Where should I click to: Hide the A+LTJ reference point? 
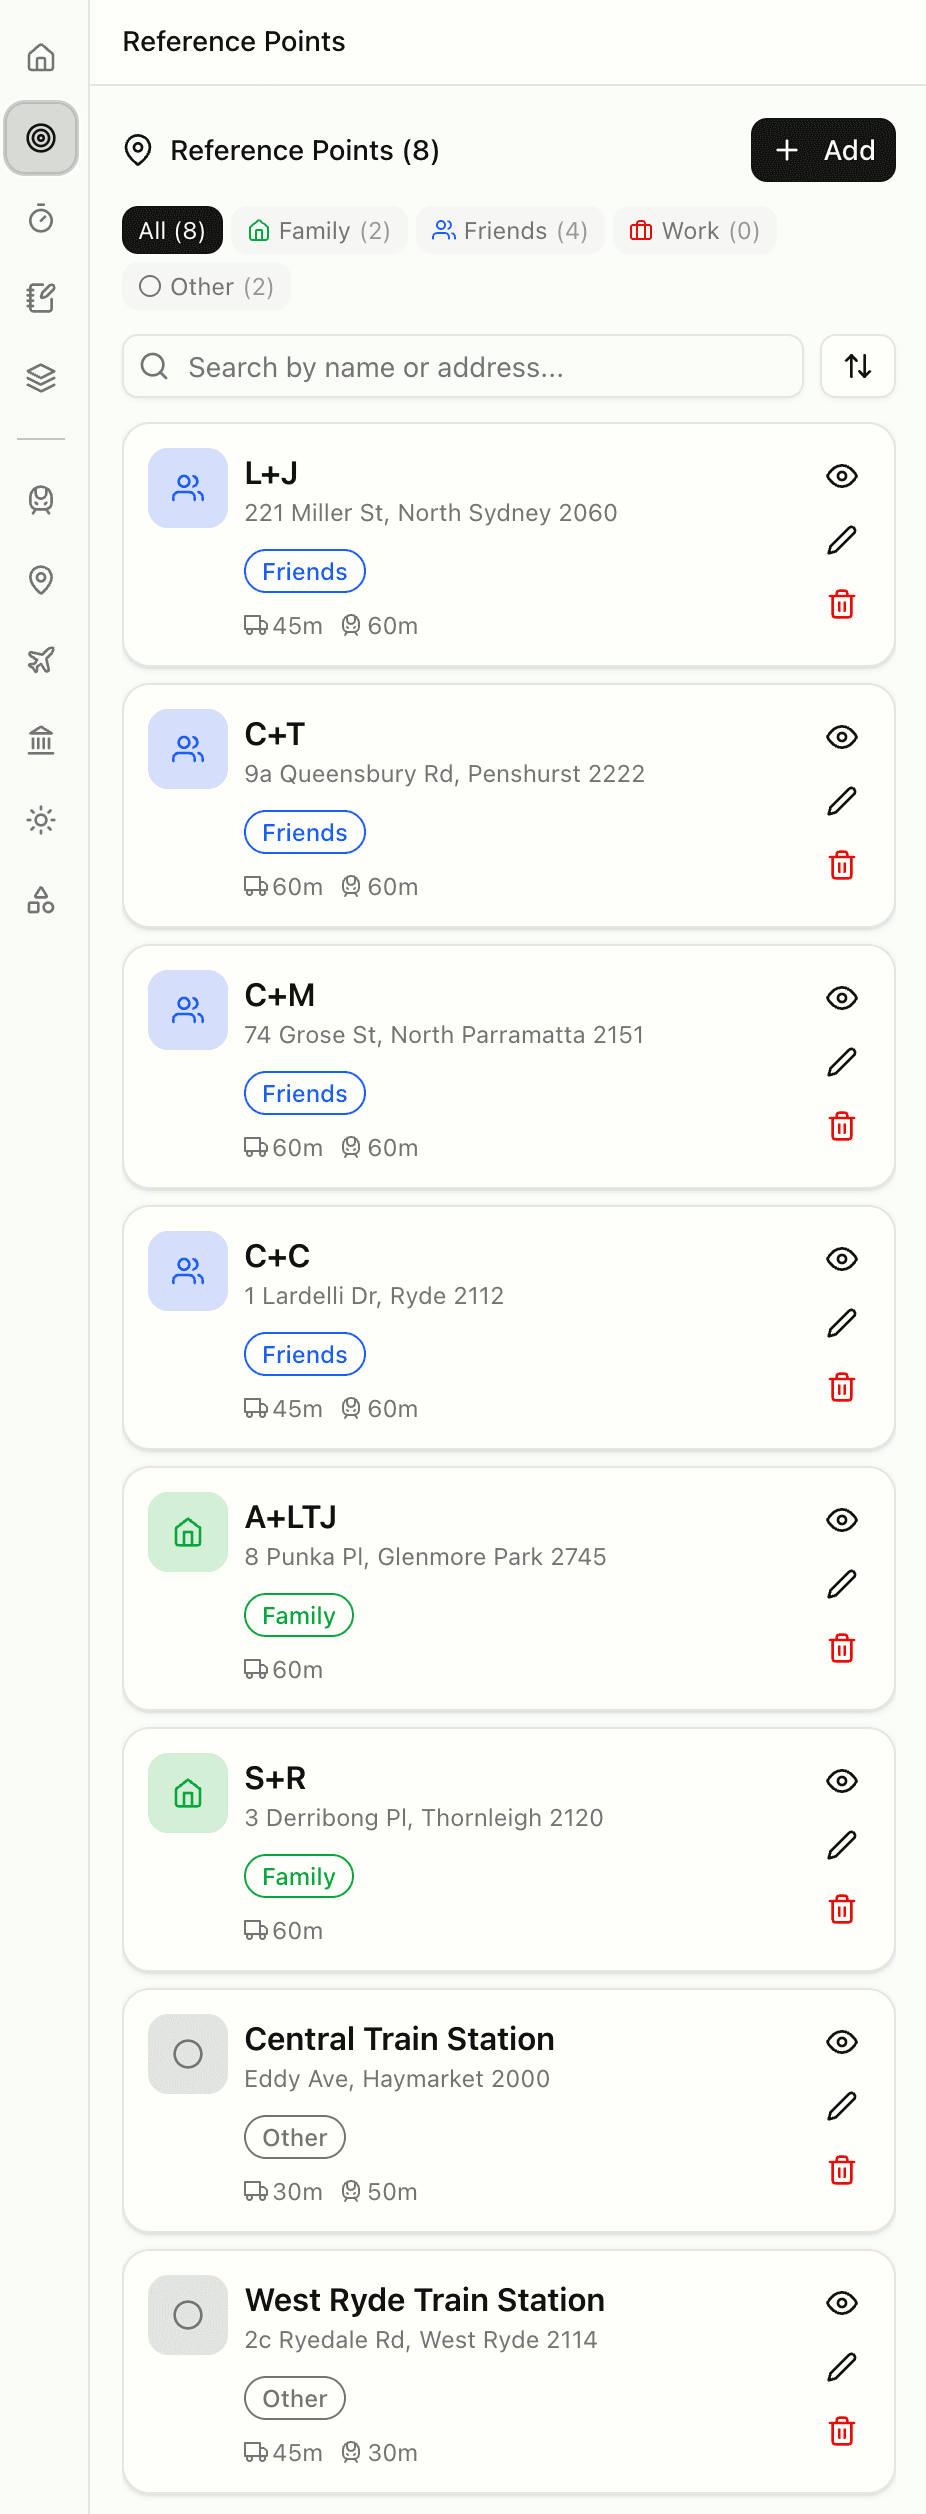842,1520
